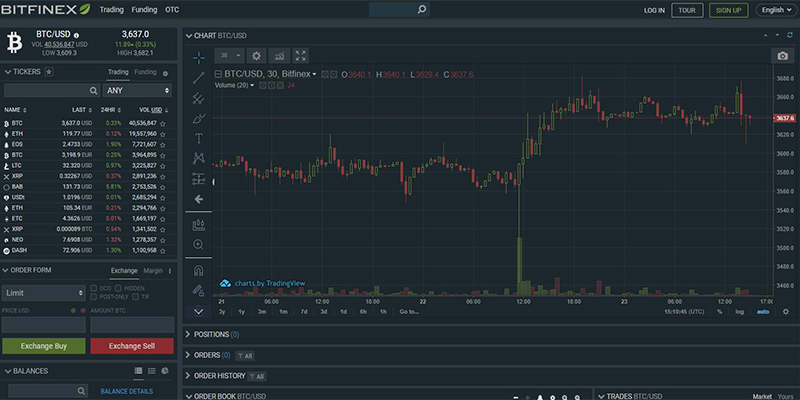Click the AMOUNT BTC input field
This screenshot has height=400, width=800.
point(132,325)
